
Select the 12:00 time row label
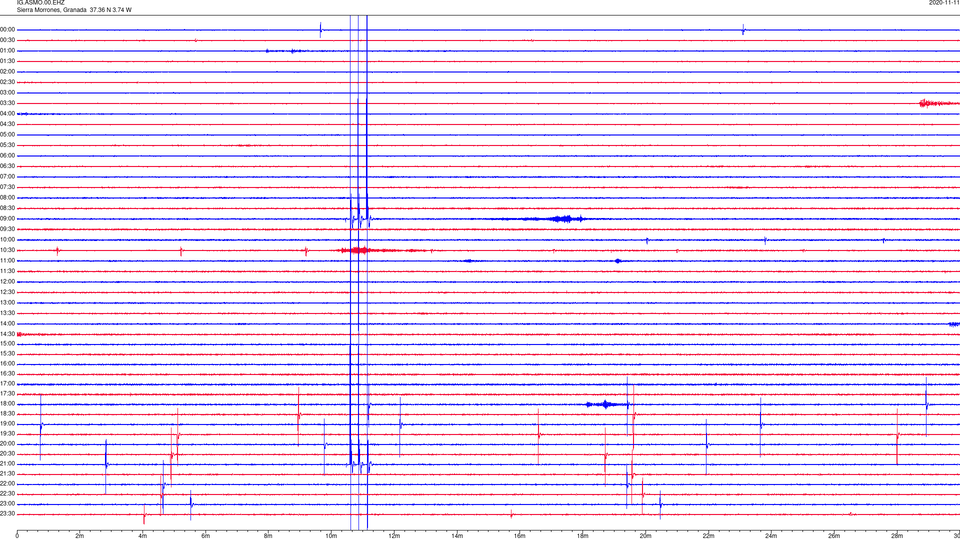(x=8, y=282)
